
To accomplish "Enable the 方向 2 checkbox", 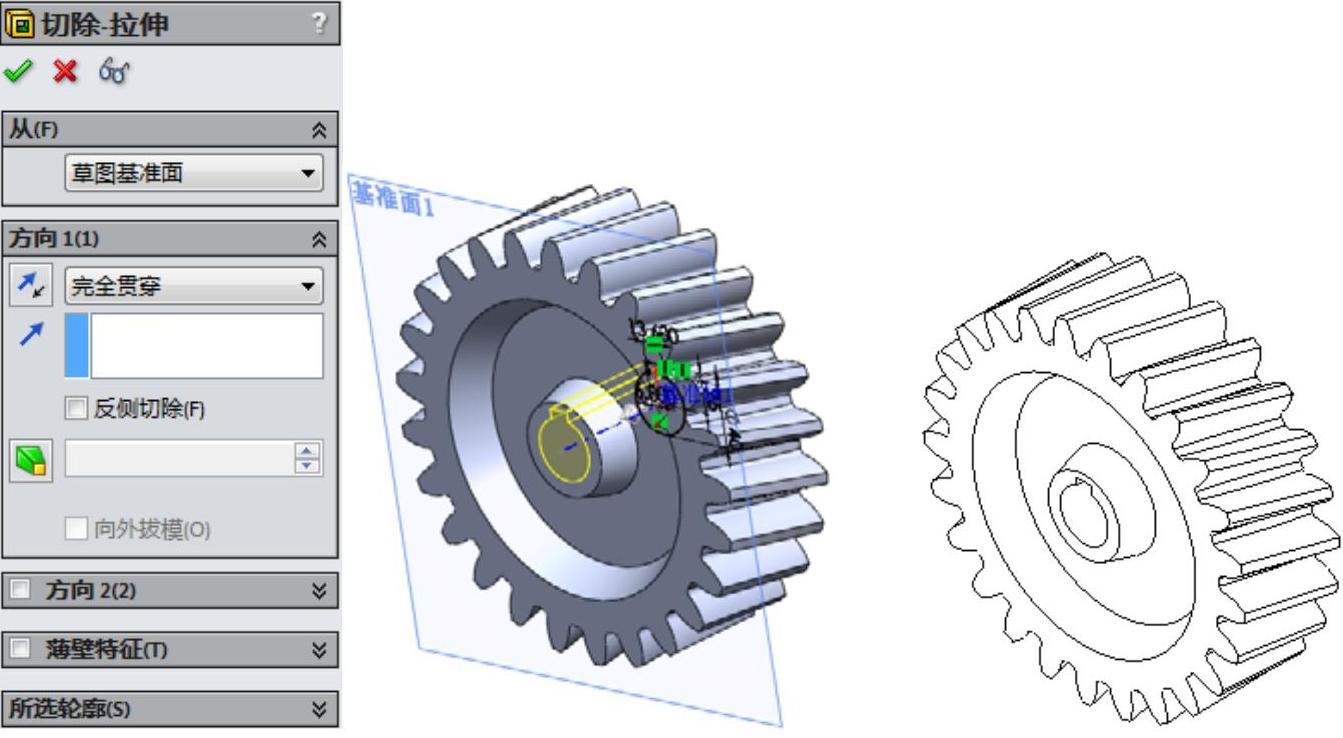I will click(20, 590).
